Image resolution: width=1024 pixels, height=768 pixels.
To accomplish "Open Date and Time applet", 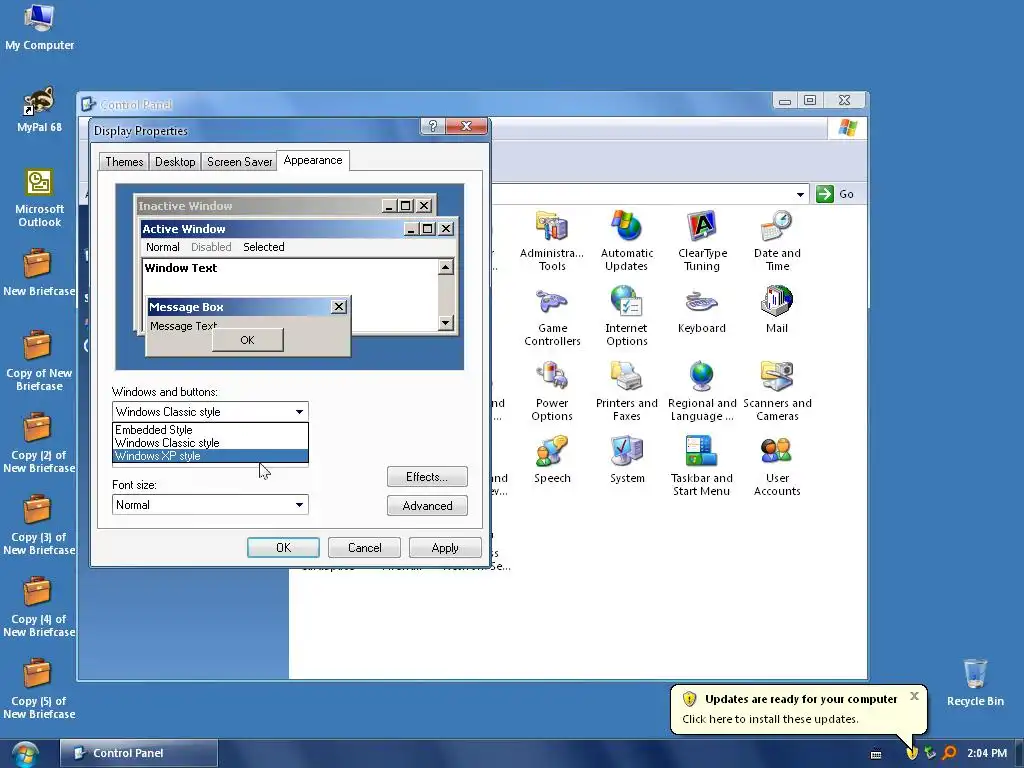I will pos(776,240).
